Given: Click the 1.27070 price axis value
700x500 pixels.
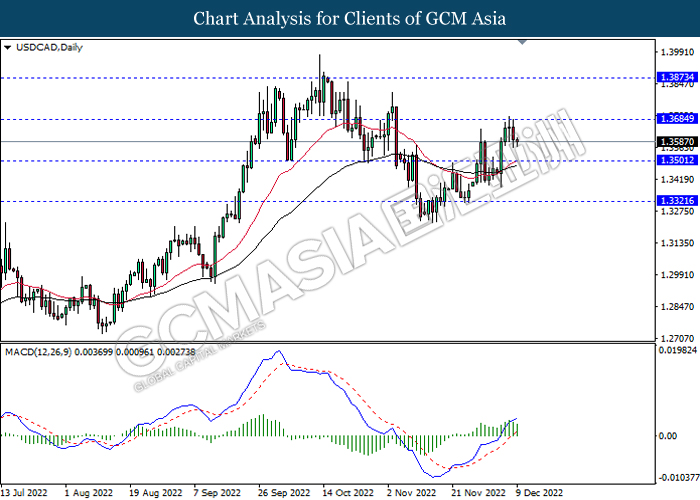Looking at the screenshot, I should point(677,338).
